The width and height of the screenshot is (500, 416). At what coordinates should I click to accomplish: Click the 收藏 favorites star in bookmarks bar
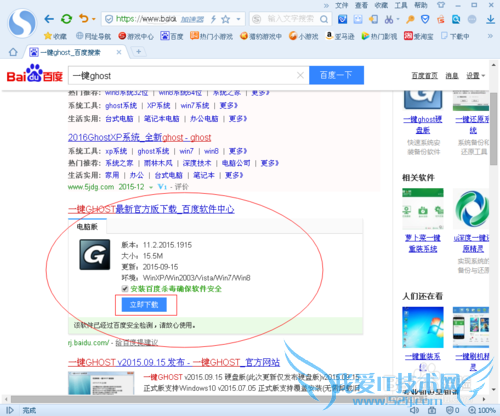point(55,36)
